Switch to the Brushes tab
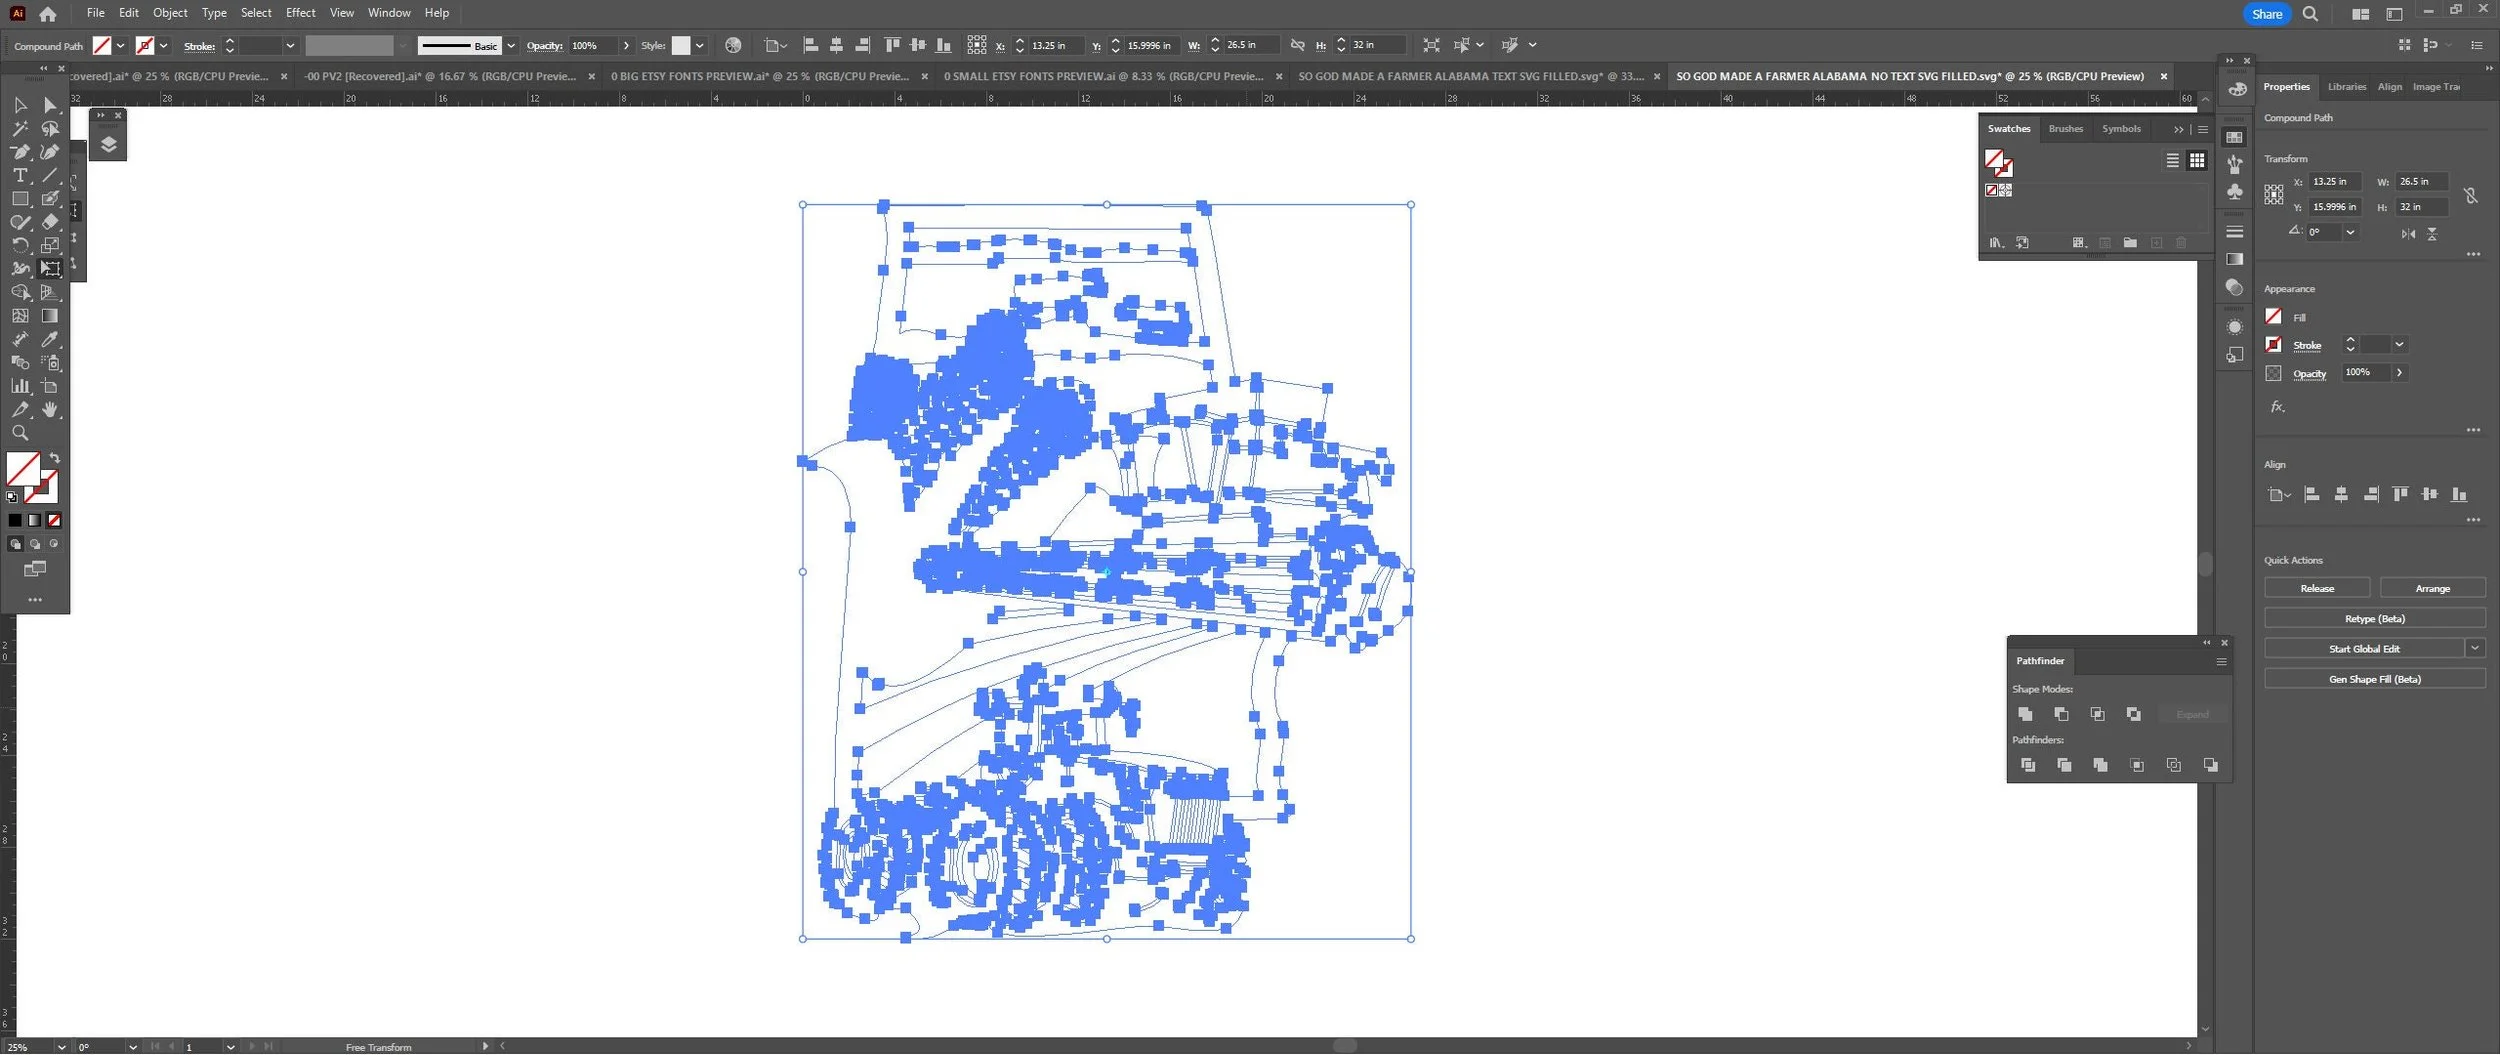 coord(2065,129)
